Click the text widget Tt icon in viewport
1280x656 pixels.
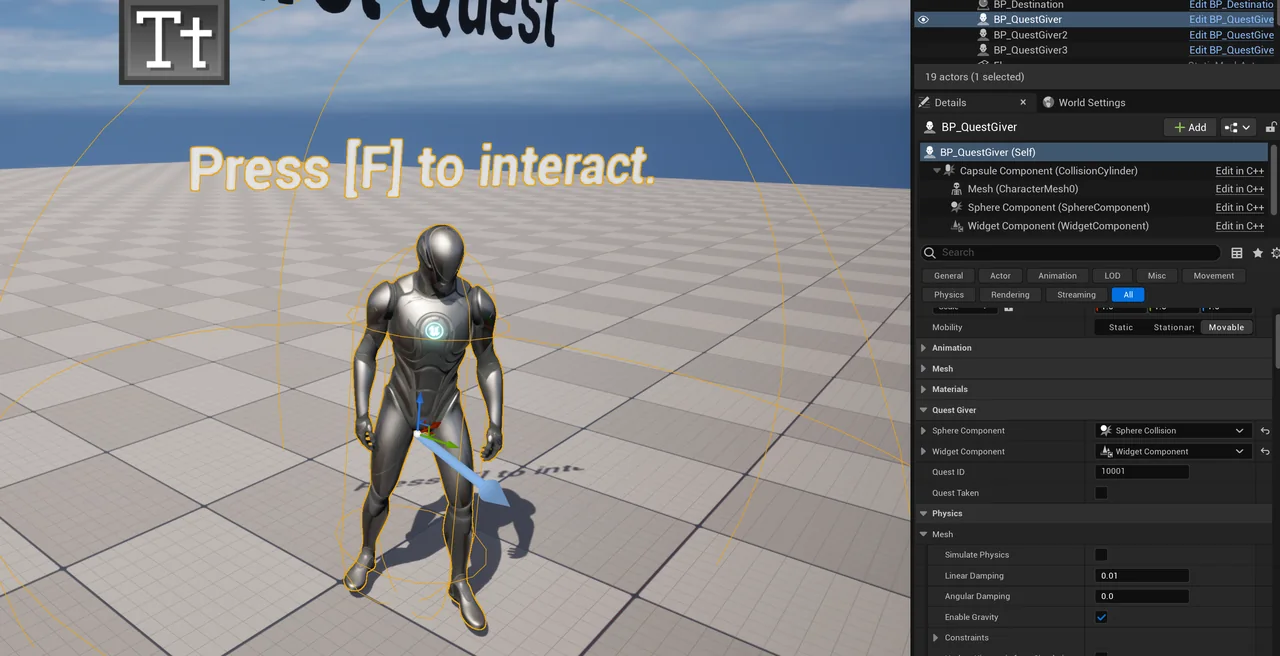(x=174, y=42)
